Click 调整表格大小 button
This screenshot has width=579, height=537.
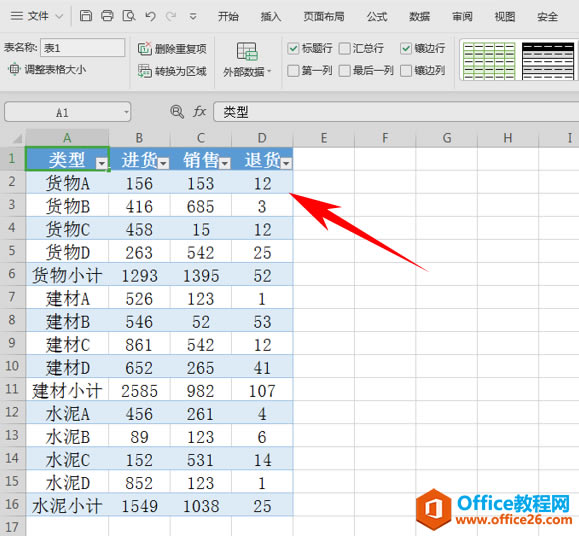tap(47, 69)
